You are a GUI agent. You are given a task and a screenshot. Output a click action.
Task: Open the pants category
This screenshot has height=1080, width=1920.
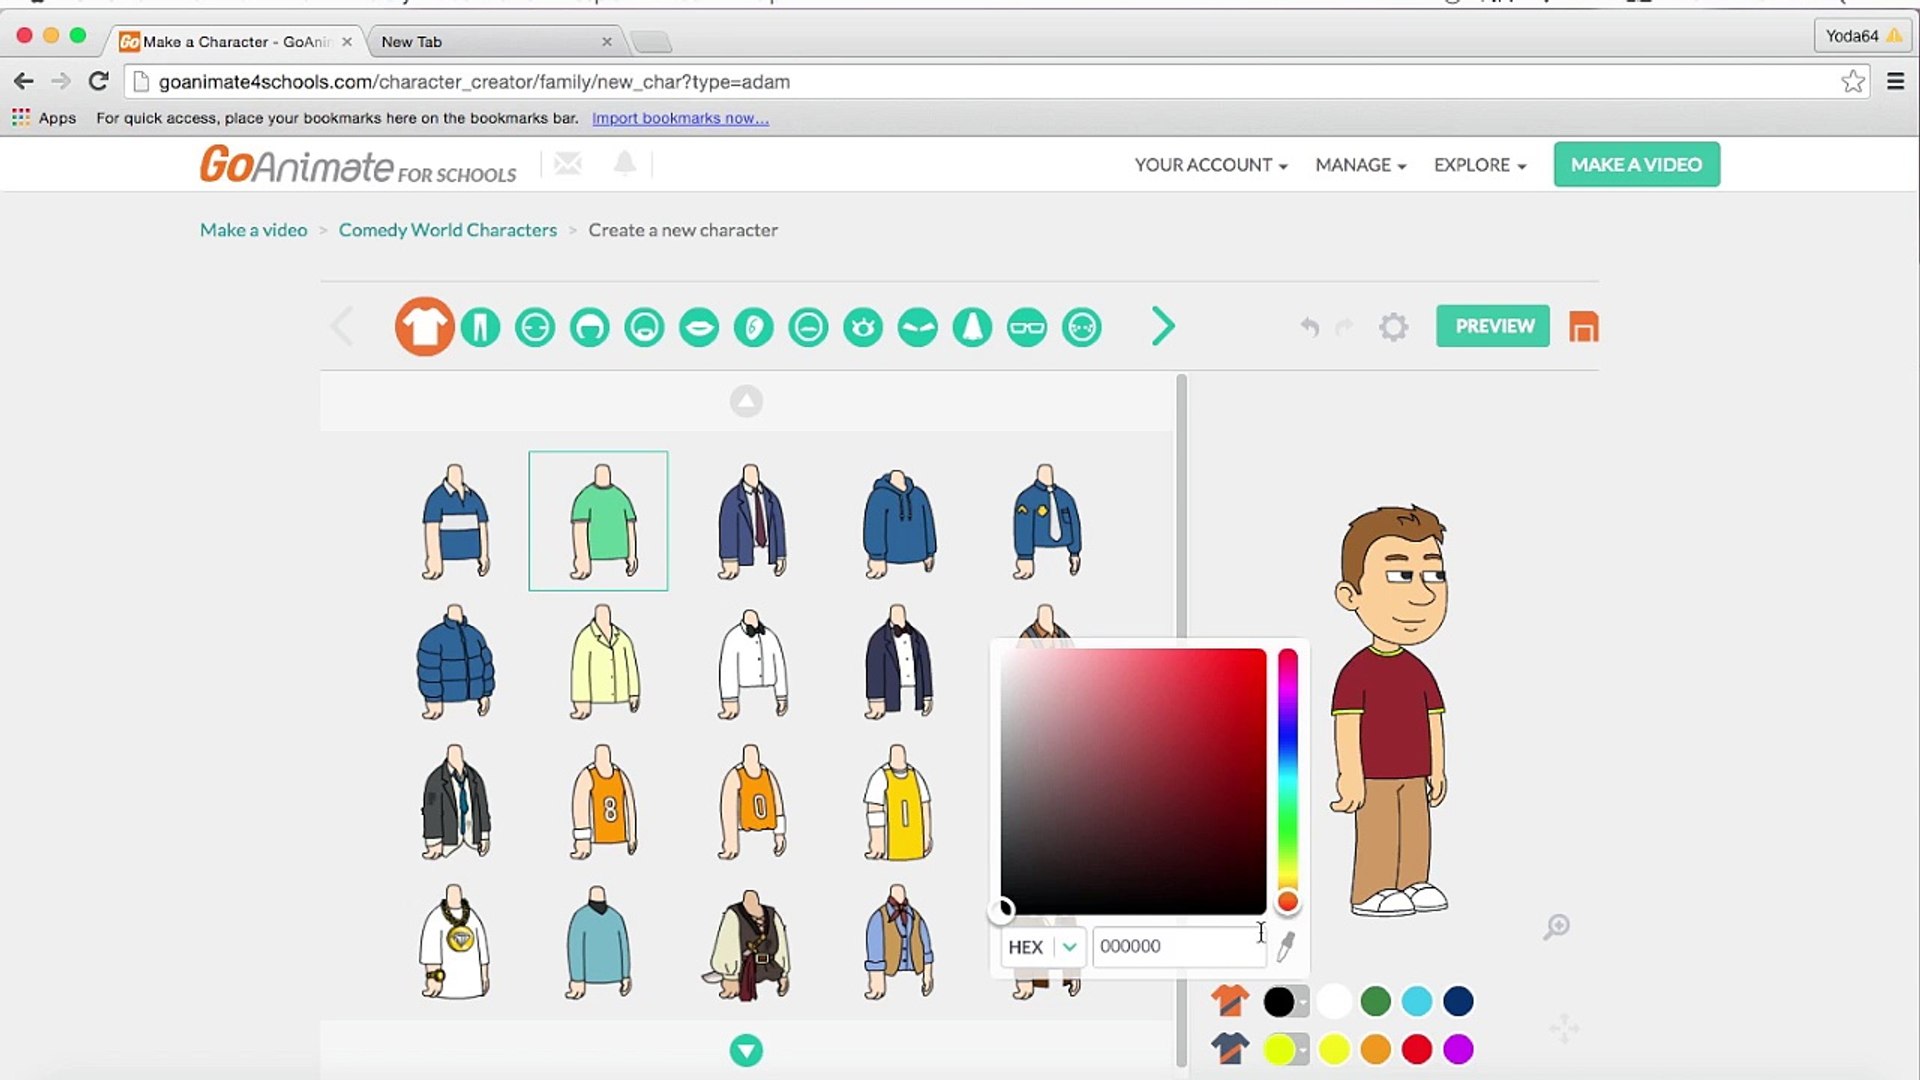pyautogui.click(x=480, y=327)
